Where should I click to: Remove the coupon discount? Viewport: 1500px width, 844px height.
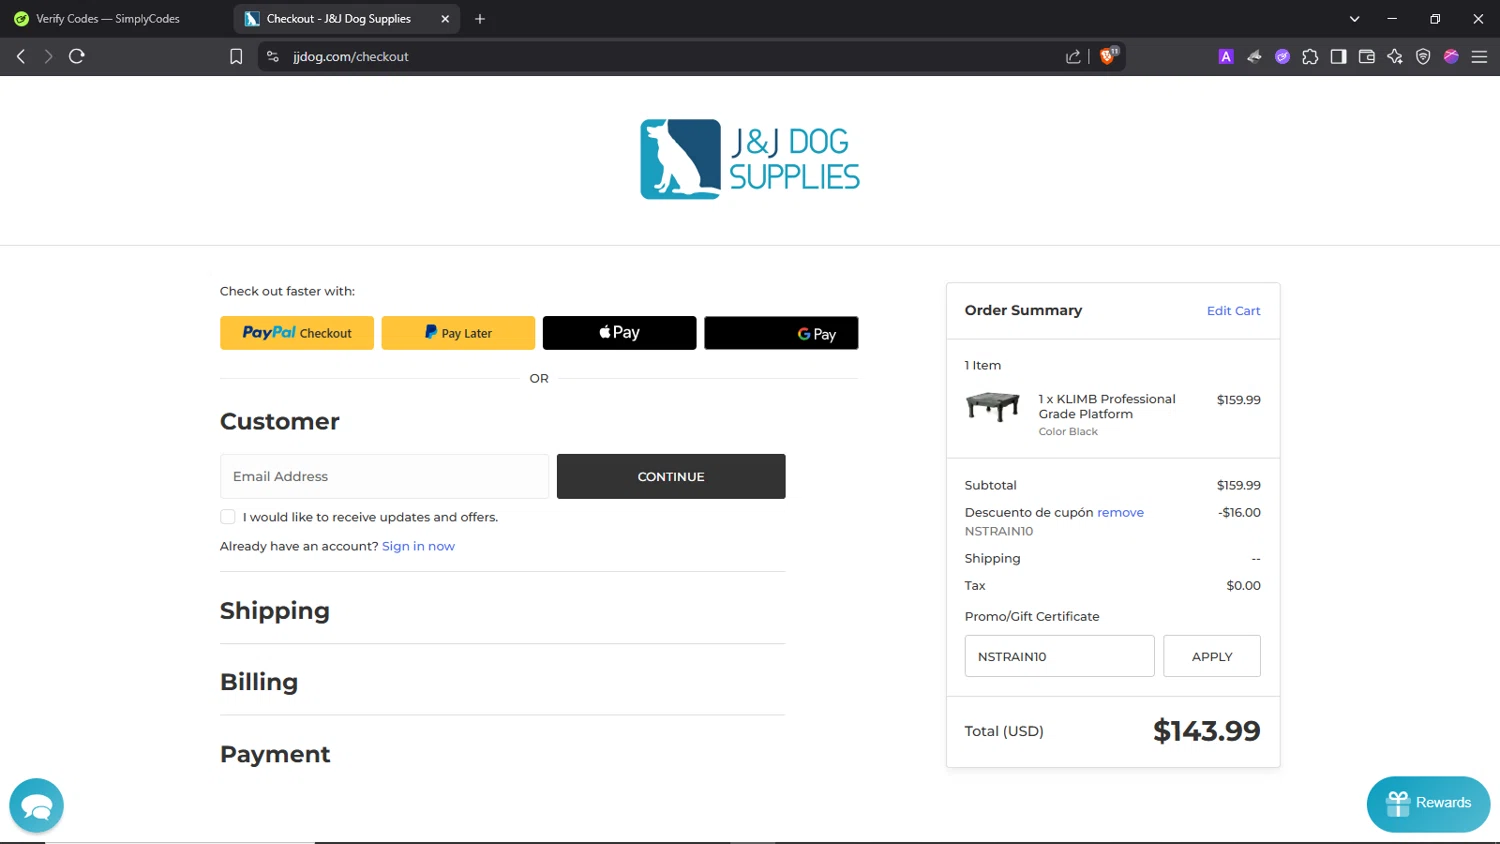pos(1120,512)
